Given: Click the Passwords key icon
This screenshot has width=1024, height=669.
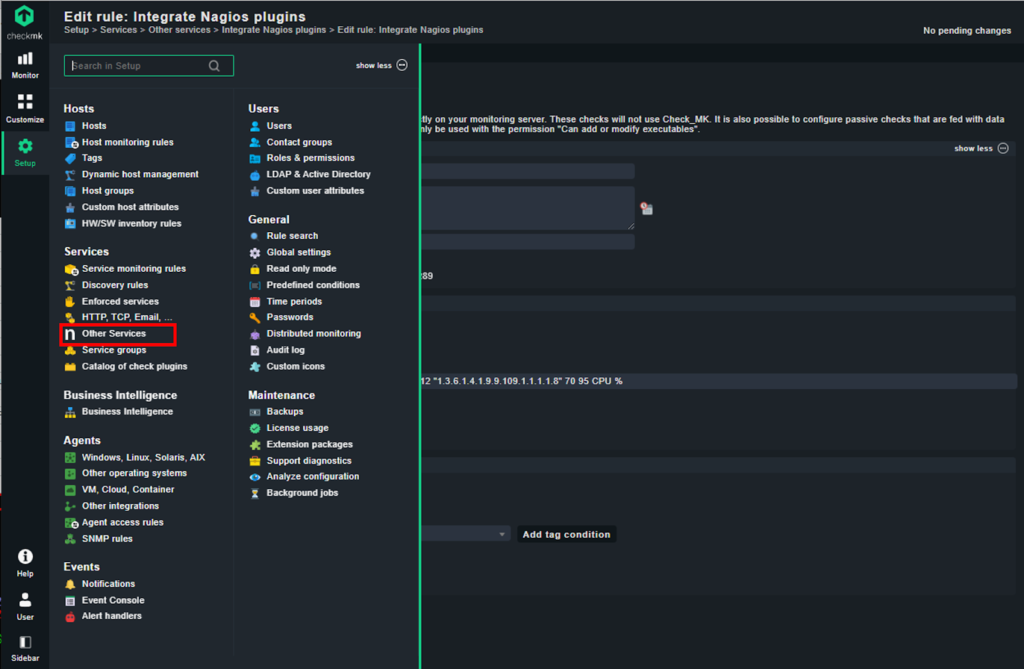Looking at the screenshot, I should (x=255, y=318).
